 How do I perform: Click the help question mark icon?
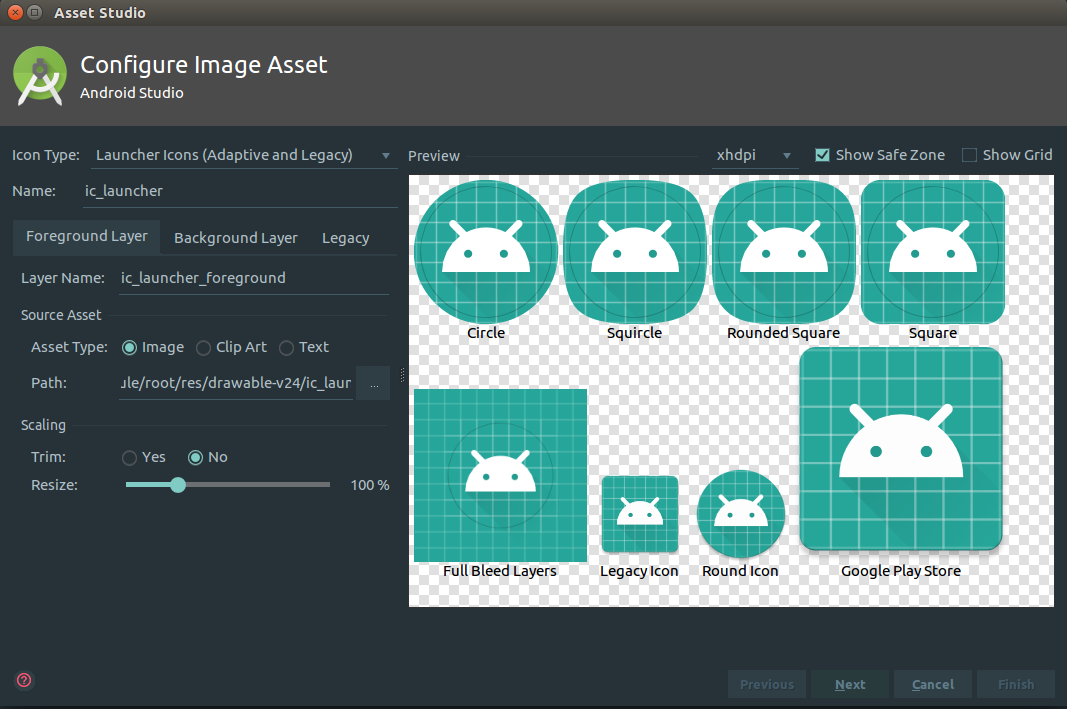tap(24, 680)
